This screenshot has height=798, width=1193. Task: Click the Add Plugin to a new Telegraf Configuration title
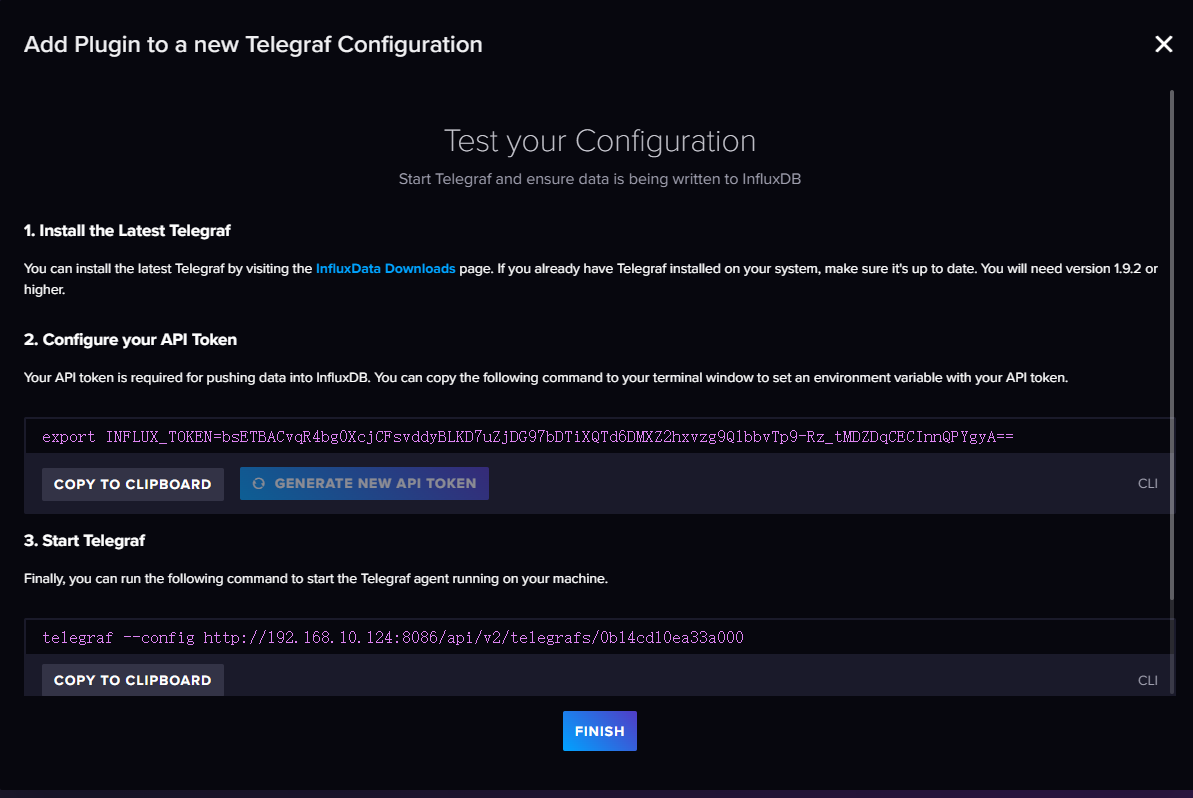point(253,45)
